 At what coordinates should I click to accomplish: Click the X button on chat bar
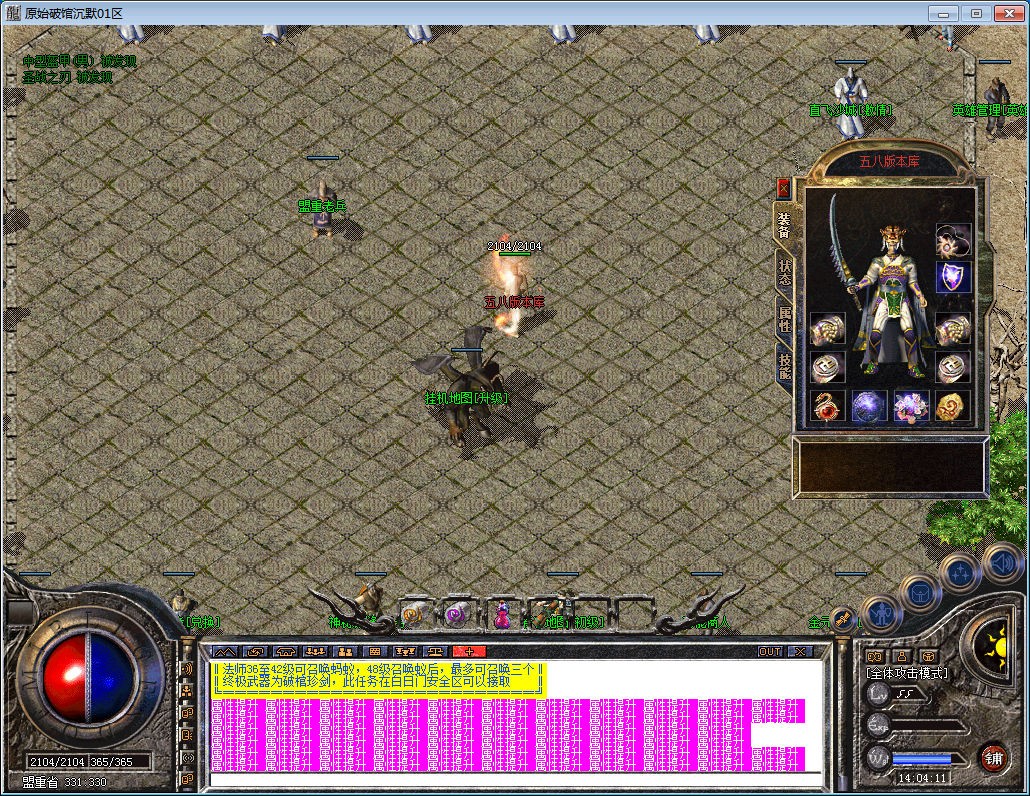(x=800, y=652)
